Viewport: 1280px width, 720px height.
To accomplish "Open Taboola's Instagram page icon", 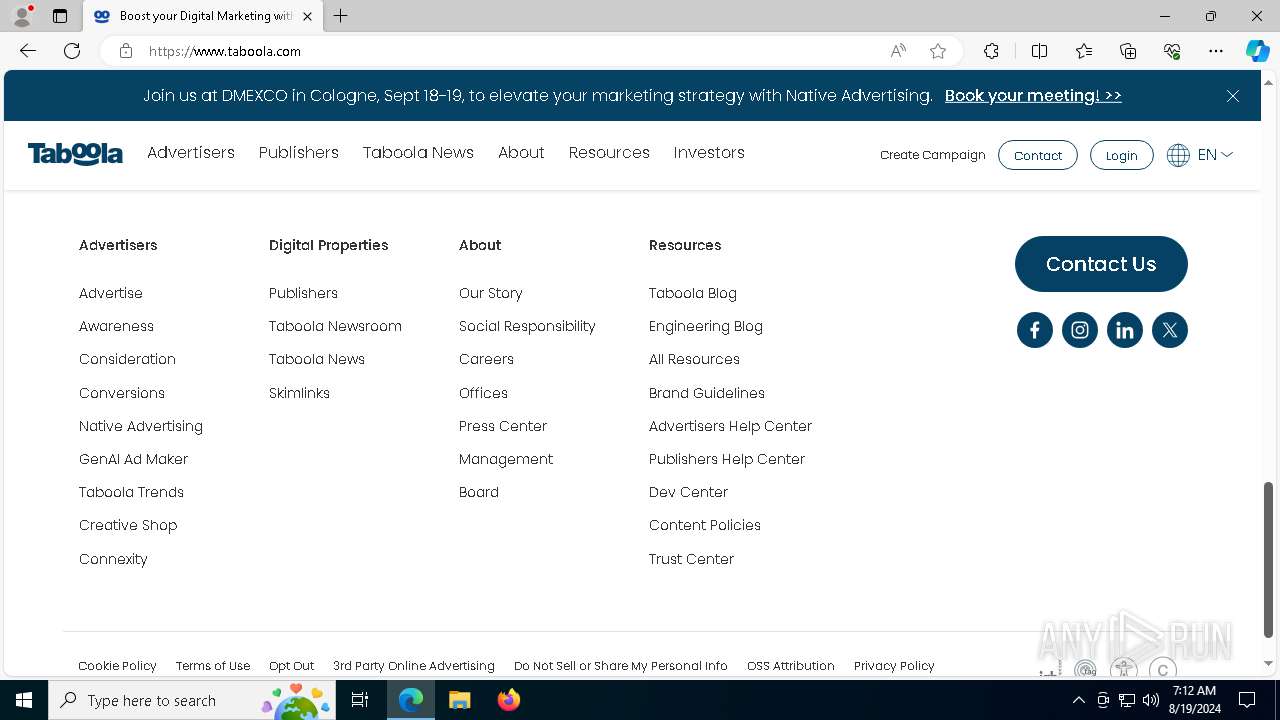I will coord(1080,330).
